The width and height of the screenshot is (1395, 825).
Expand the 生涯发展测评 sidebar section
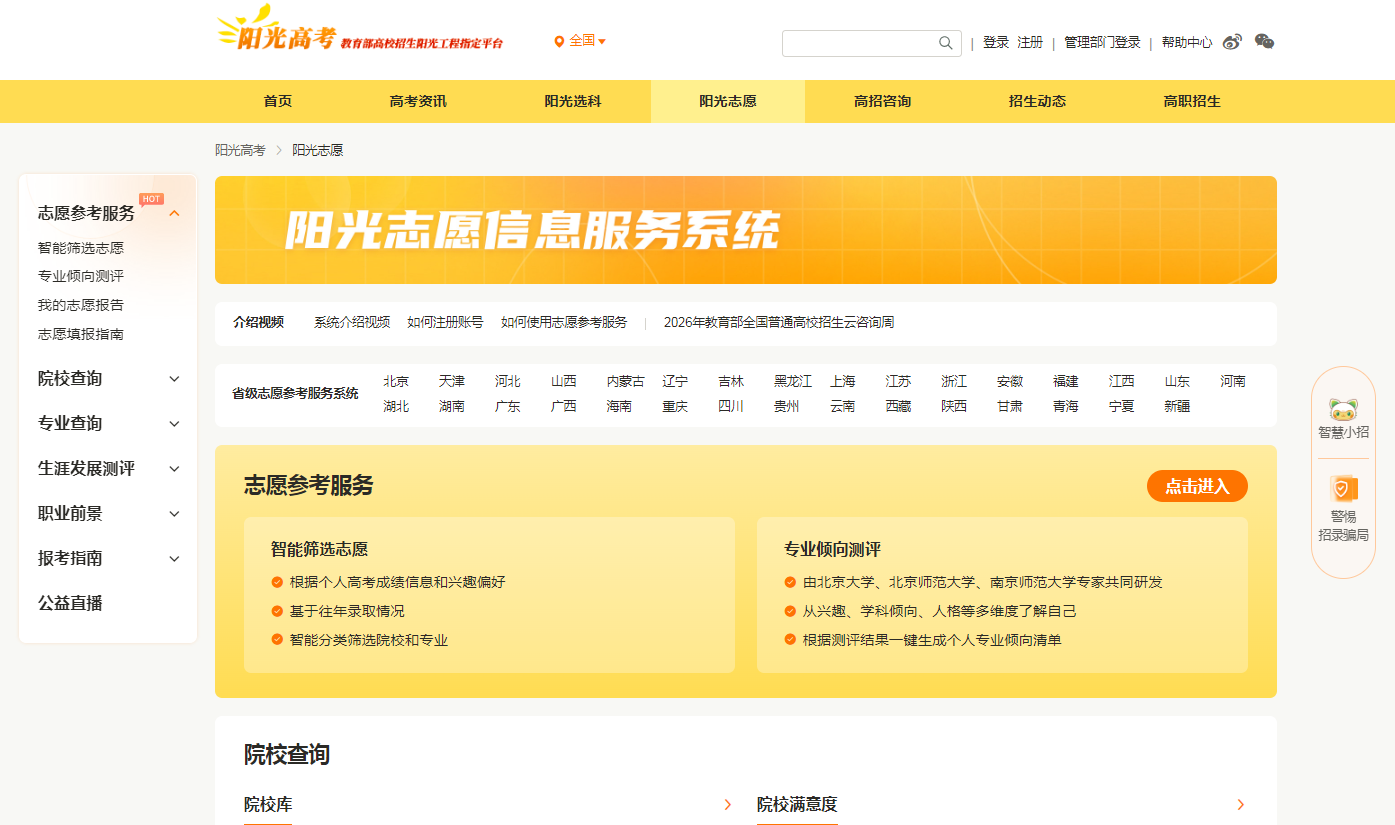tap(174, 469)
